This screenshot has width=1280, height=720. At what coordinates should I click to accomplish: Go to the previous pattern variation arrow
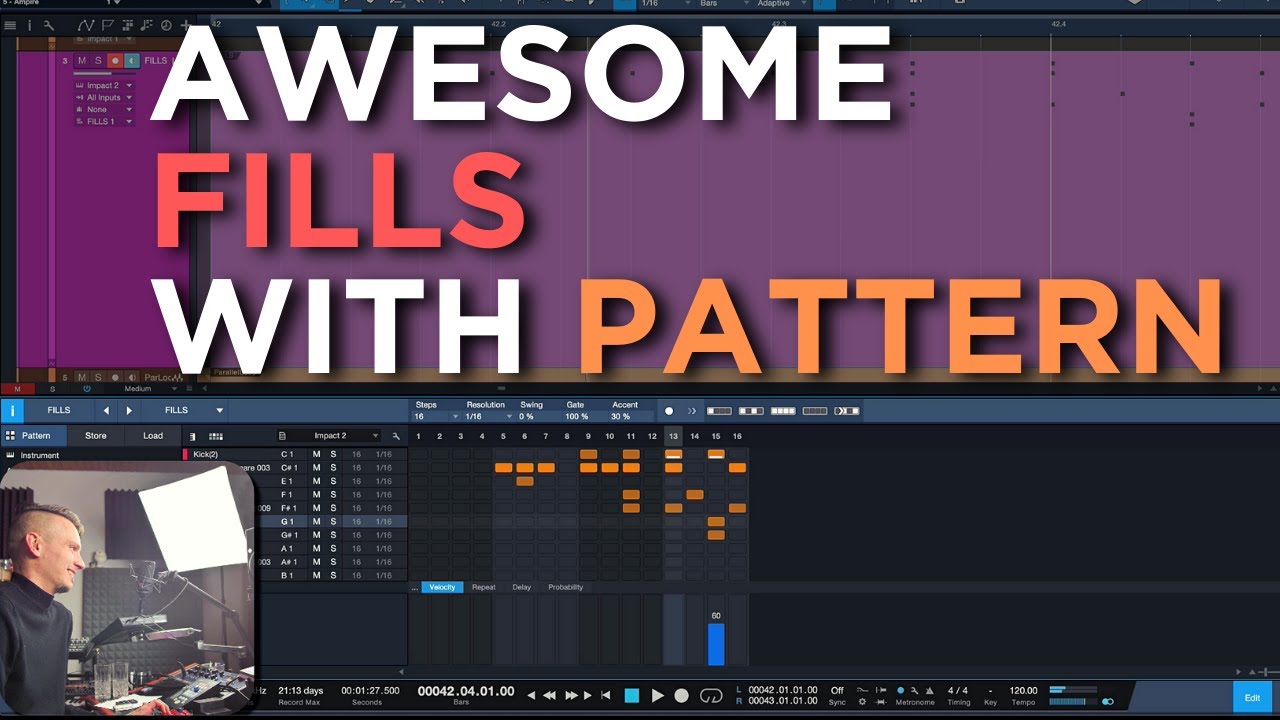tap(107, 410)
